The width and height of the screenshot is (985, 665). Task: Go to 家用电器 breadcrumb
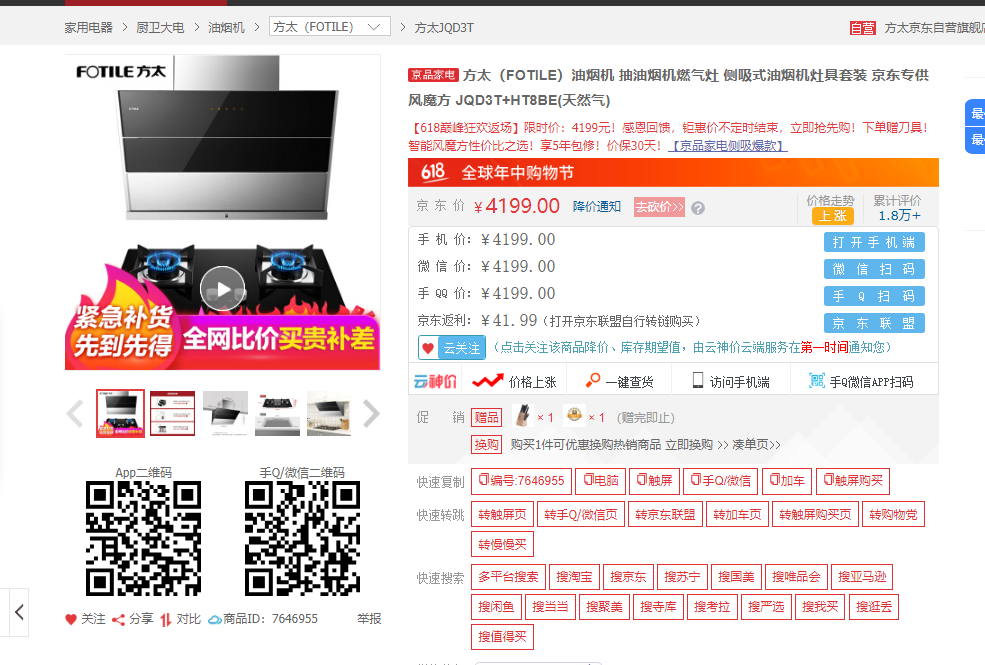point(89,28)
